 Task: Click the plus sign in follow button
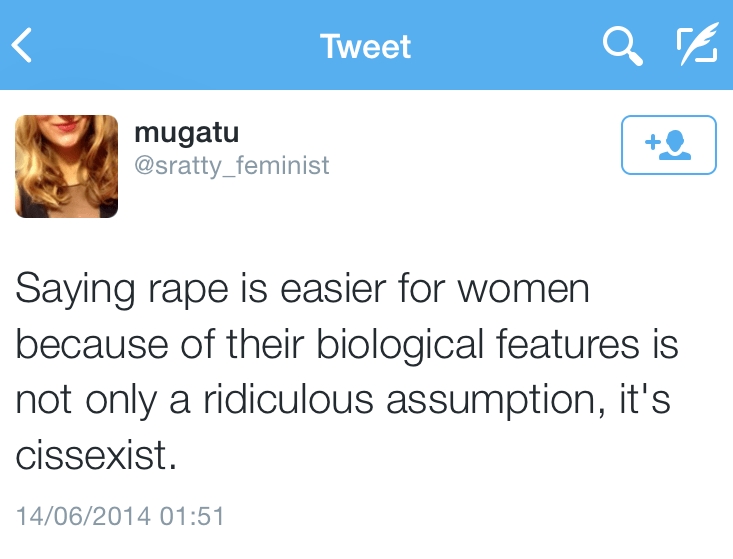653,143
